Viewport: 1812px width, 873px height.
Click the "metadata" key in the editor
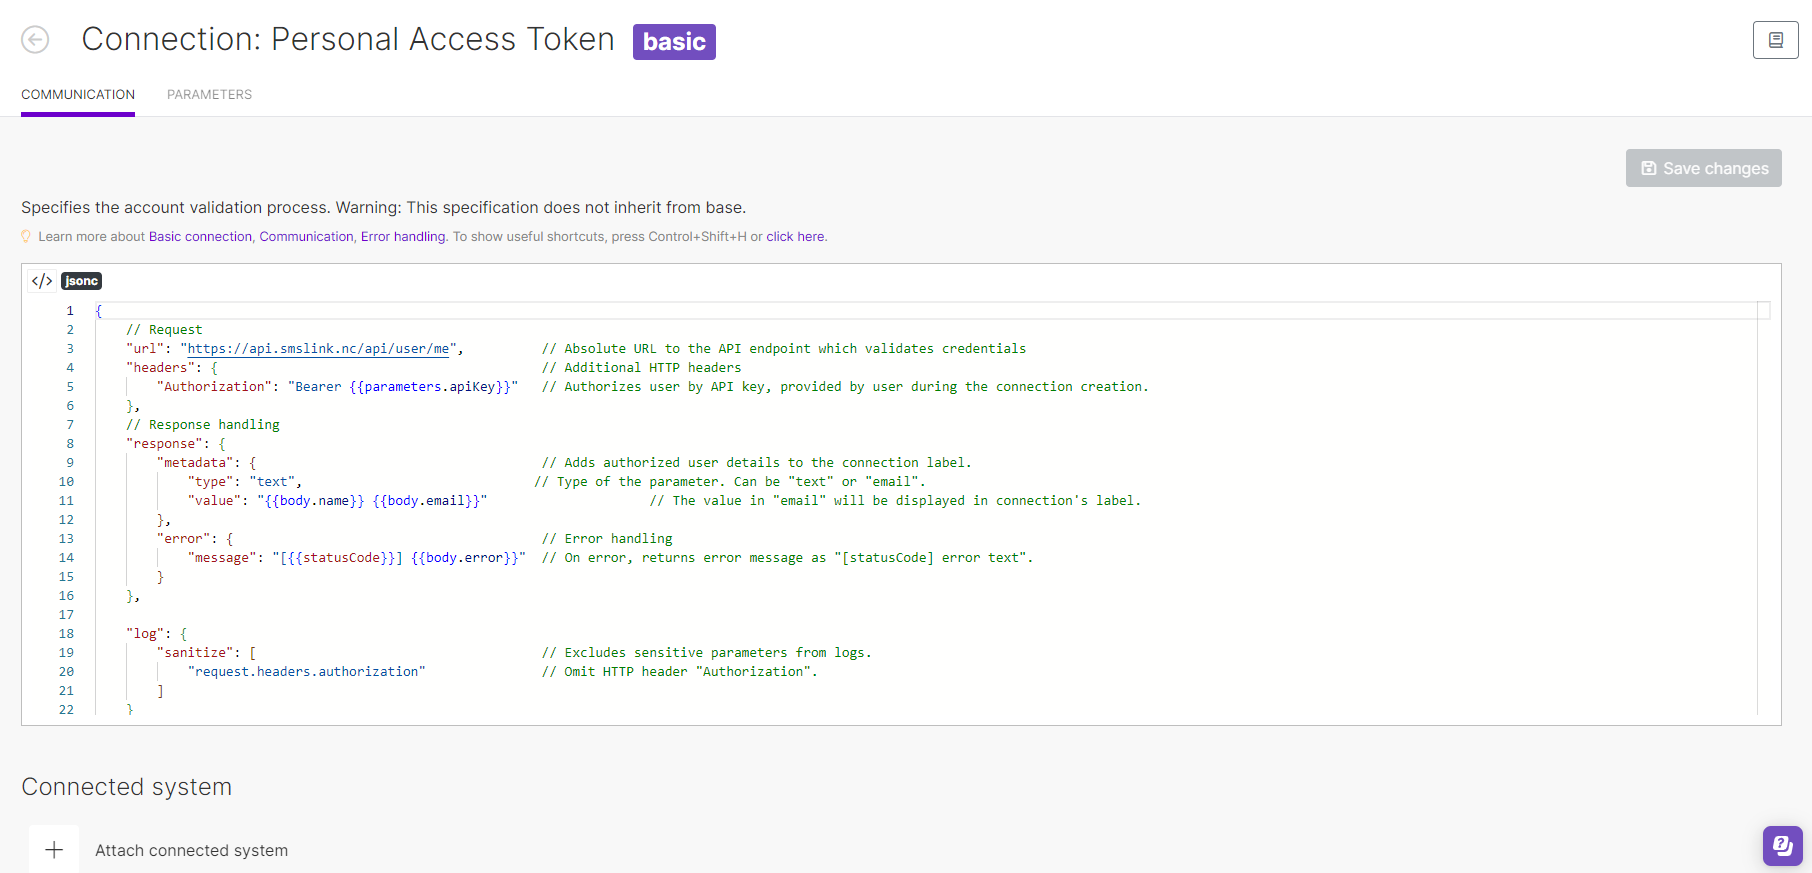click(195, 463)
